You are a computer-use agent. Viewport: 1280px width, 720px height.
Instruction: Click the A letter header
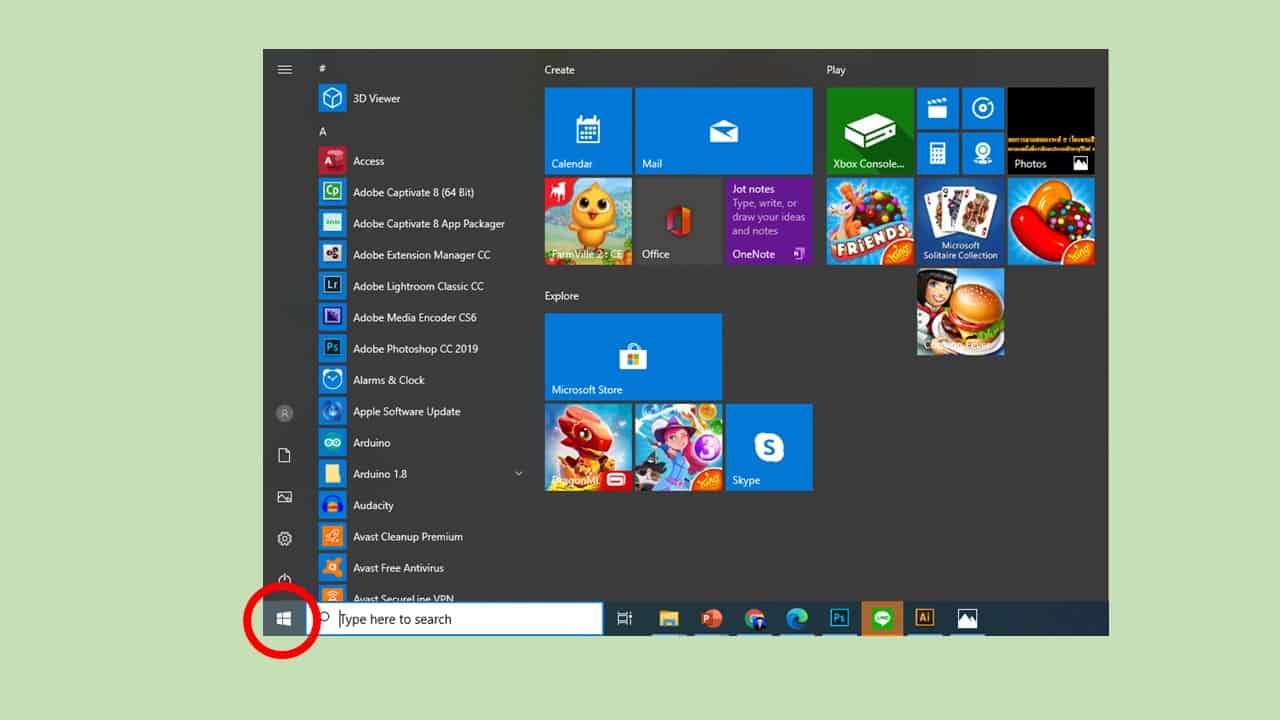coord(323,131)
